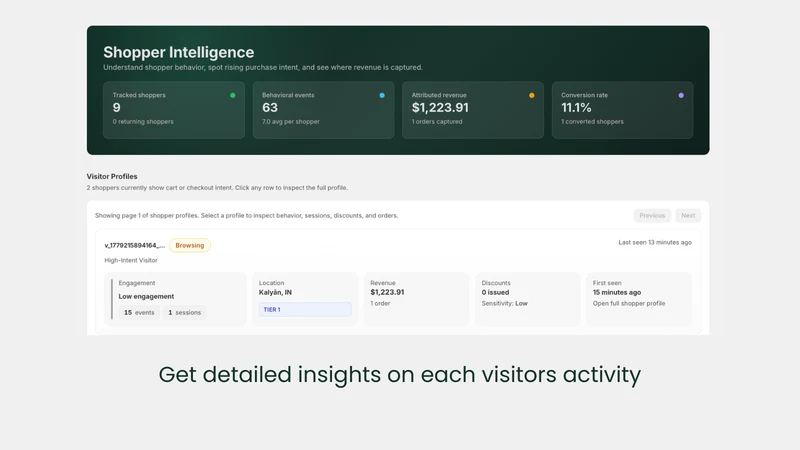Click '1 order' under profile Revenue
This screenshot has width=800, height=450.
tap(380, 303)
